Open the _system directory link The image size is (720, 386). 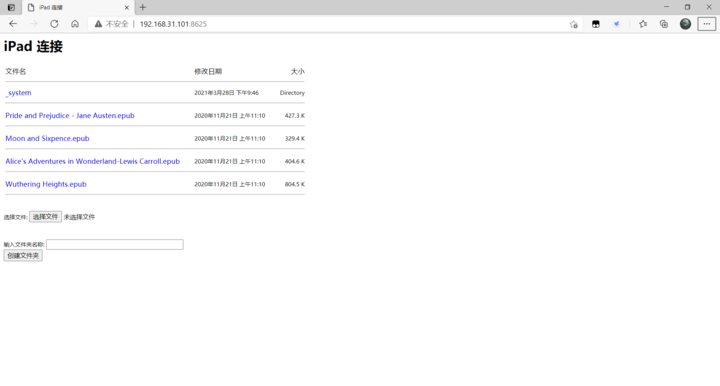(x=18, y=93)
